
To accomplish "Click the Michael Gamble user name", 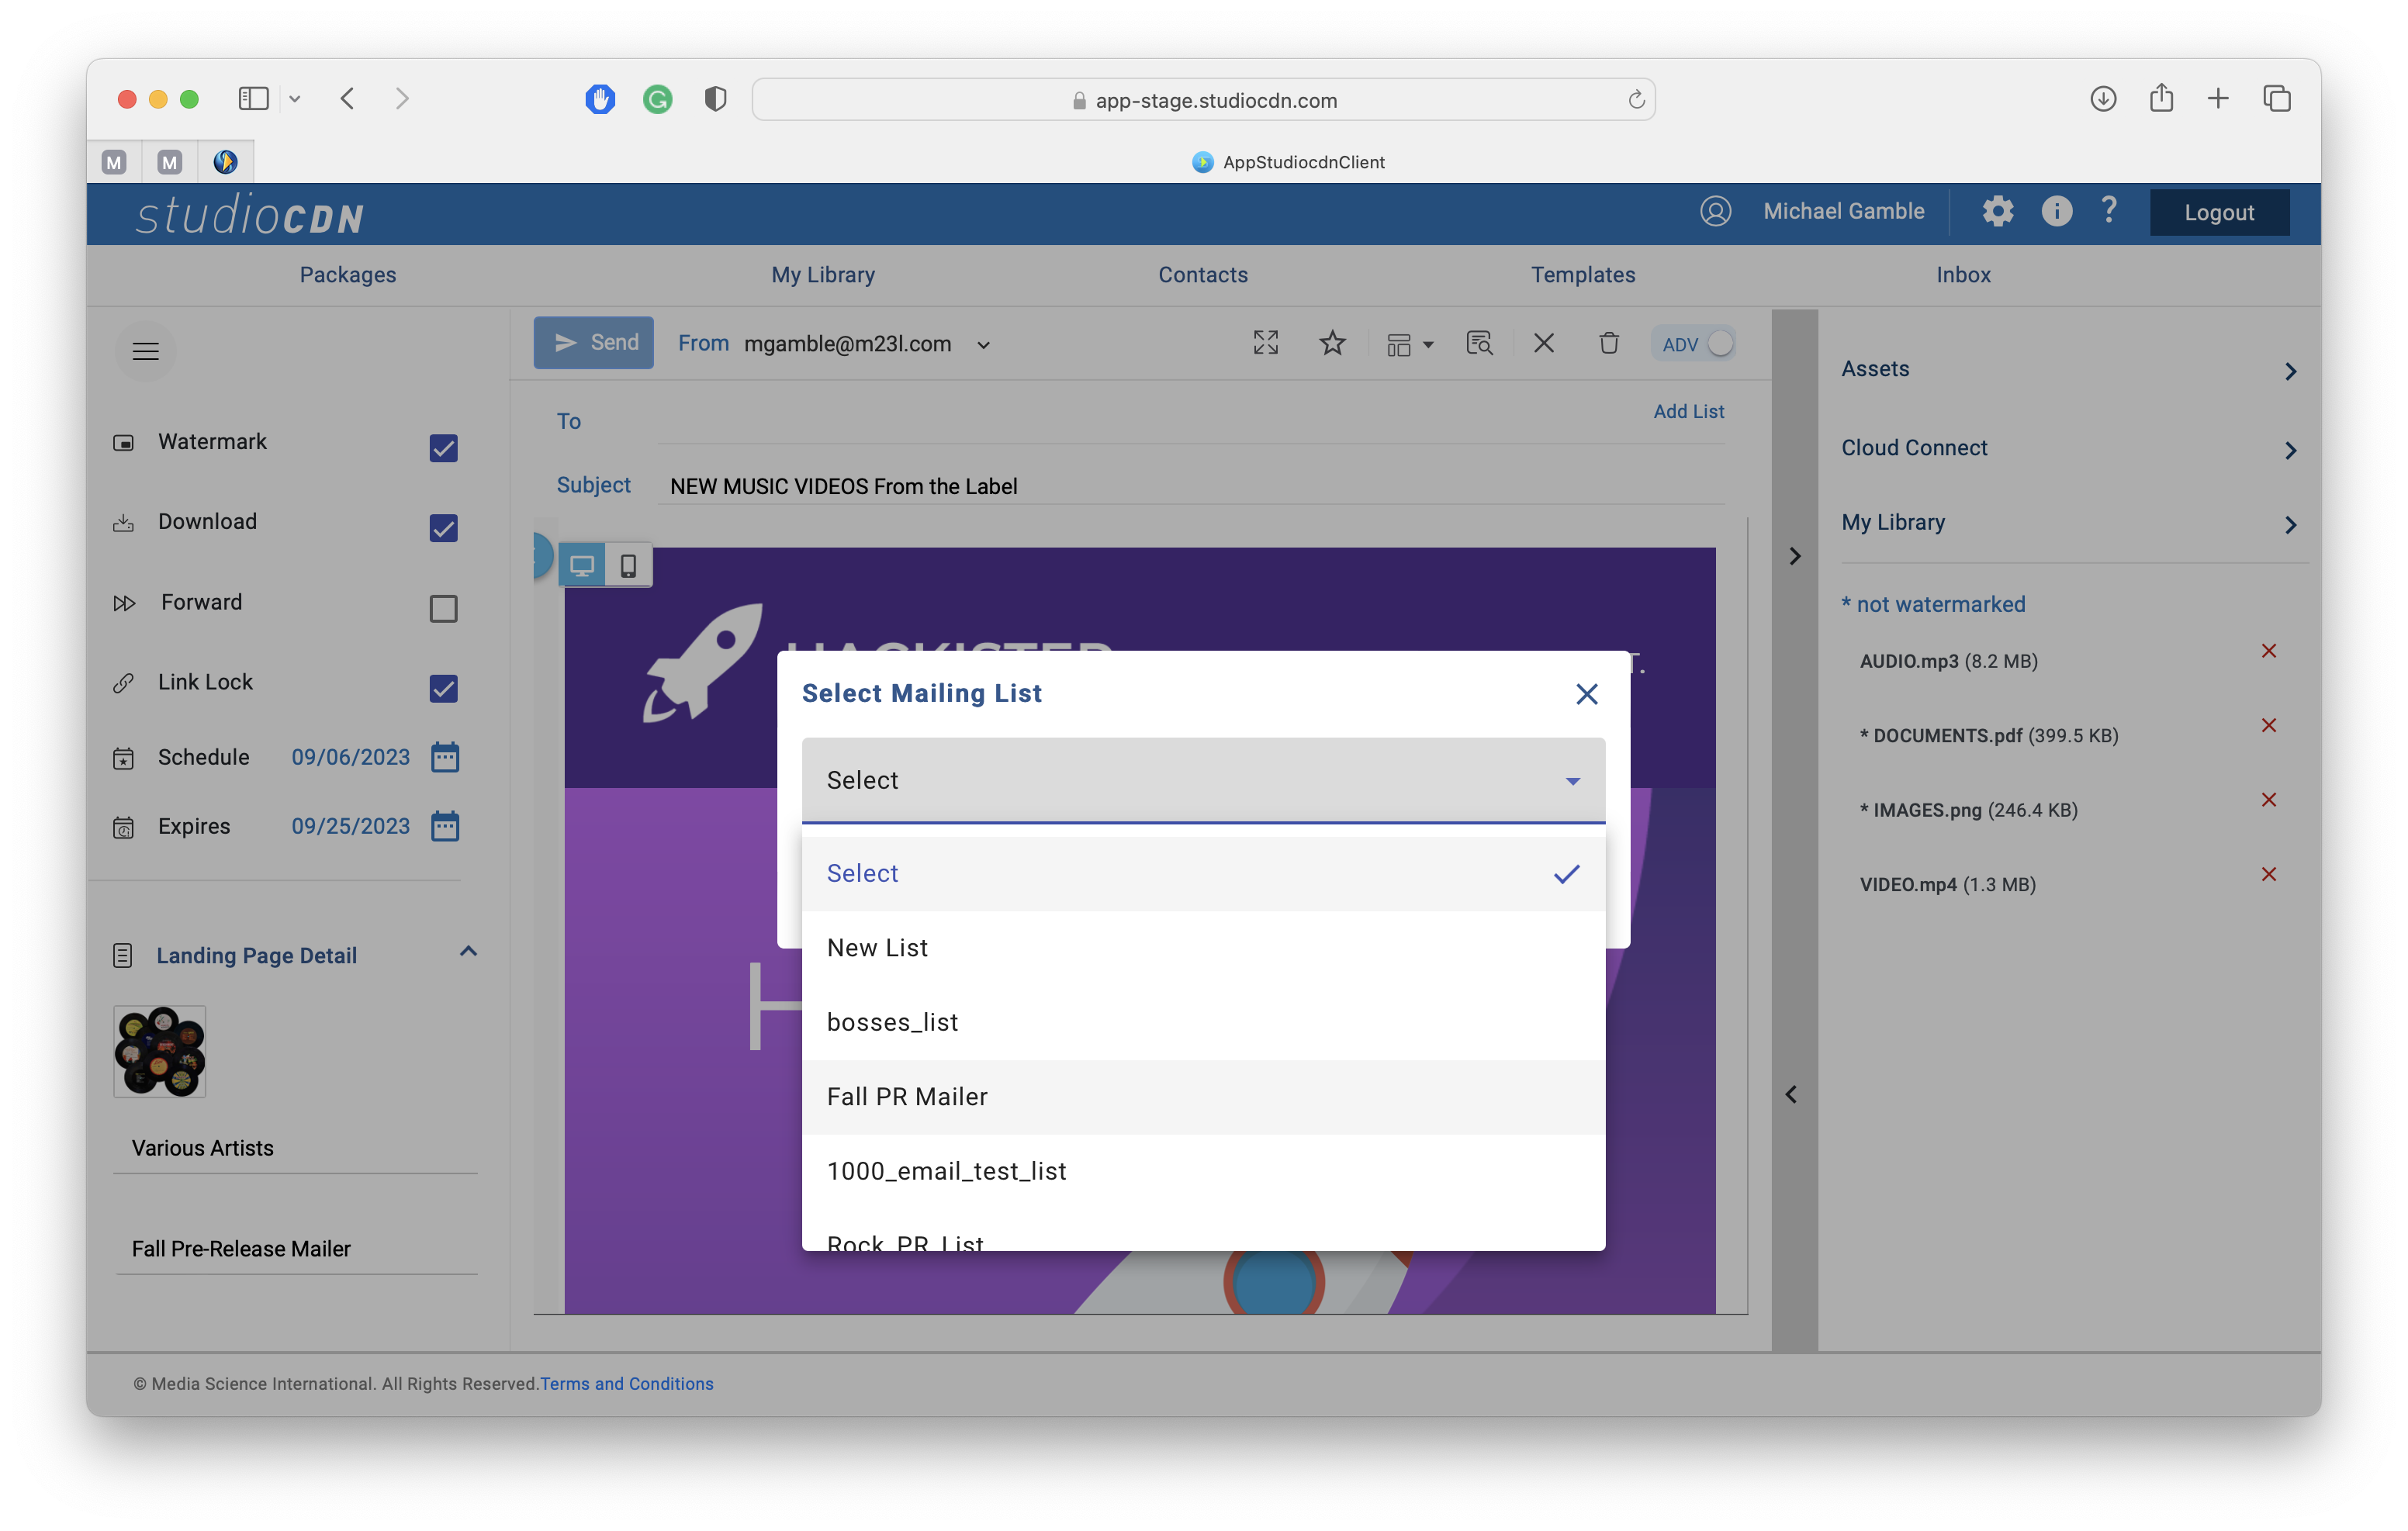I will coord(1843,211).
